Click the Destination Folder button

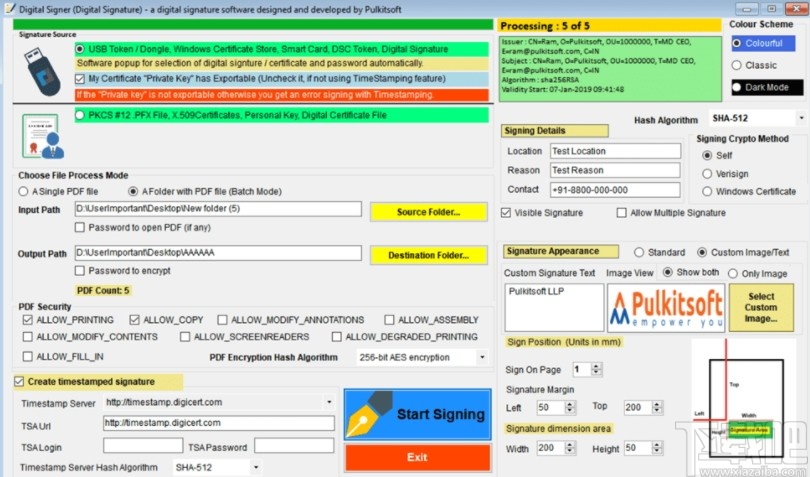click(429, 255)
